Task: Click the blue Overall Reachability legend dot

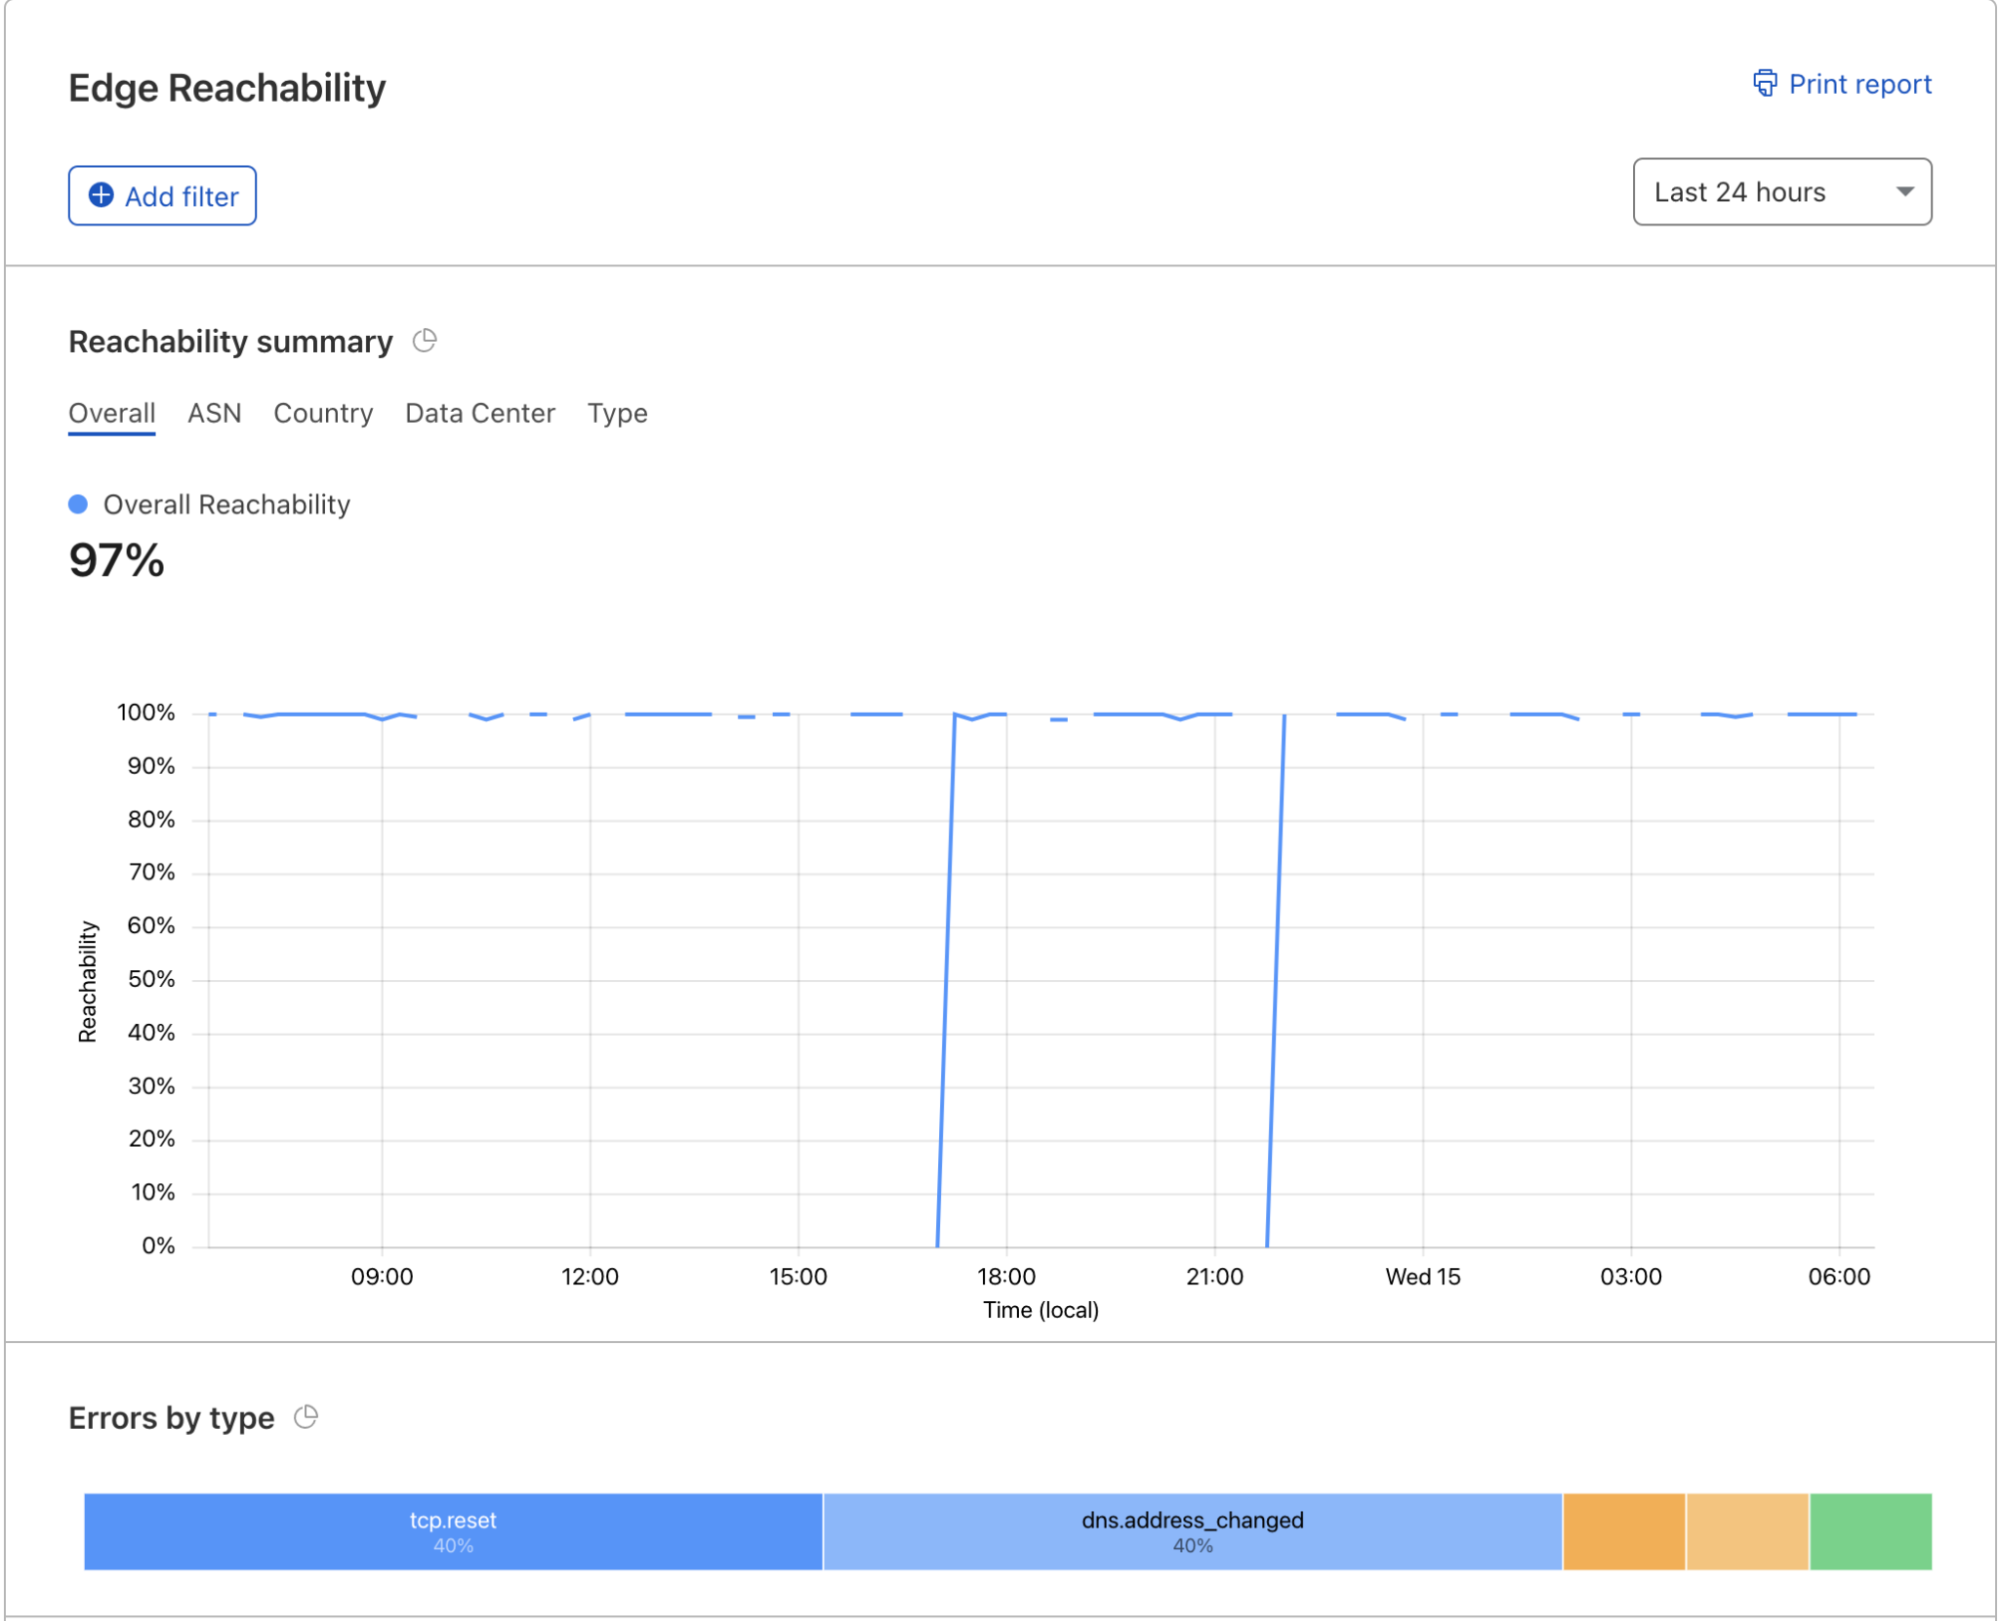Action: [x=78, y=504]
